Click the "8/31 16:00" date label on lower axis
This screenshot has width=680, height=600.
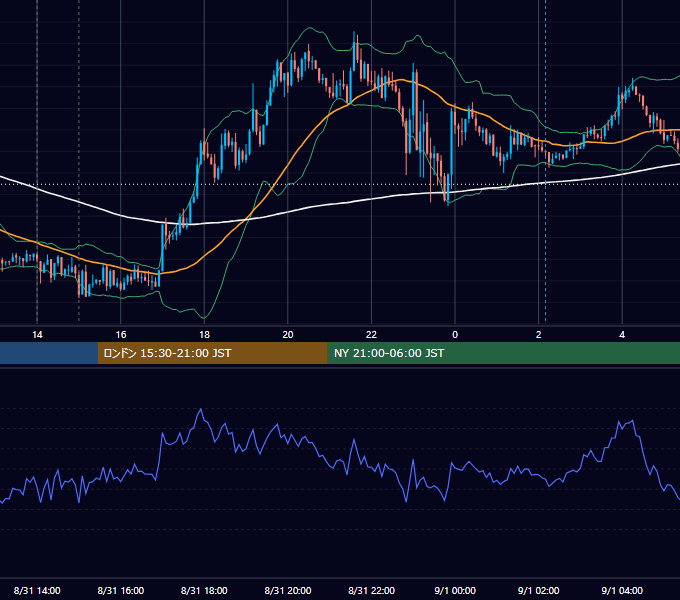(x=121, y=590)
